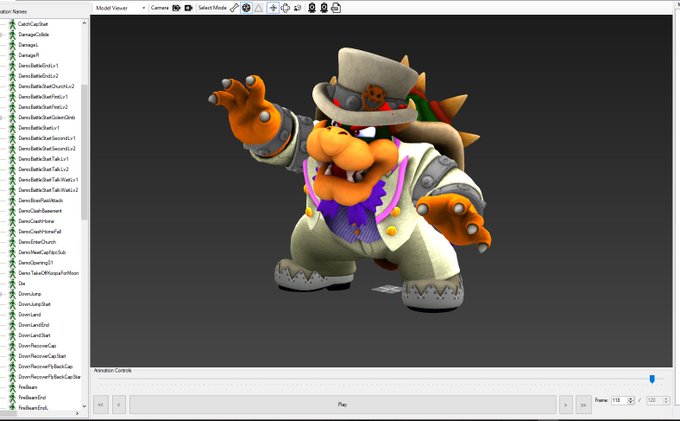
Task: Toggle the round mesh select mode icon
Action: click(x=246, y=8)
